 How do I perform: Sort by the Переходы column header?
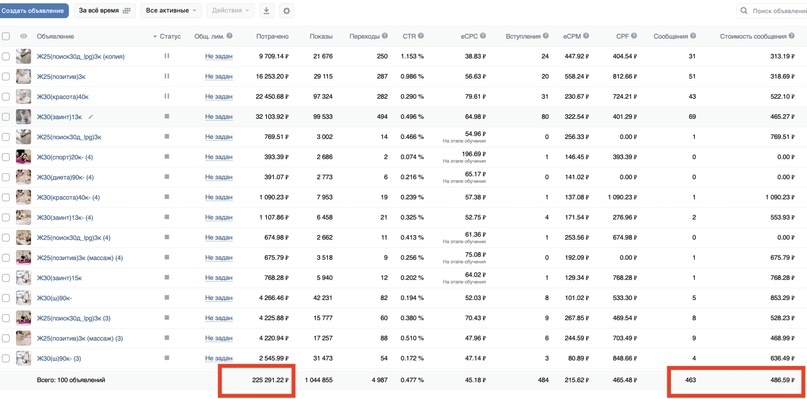click(364, 36)
